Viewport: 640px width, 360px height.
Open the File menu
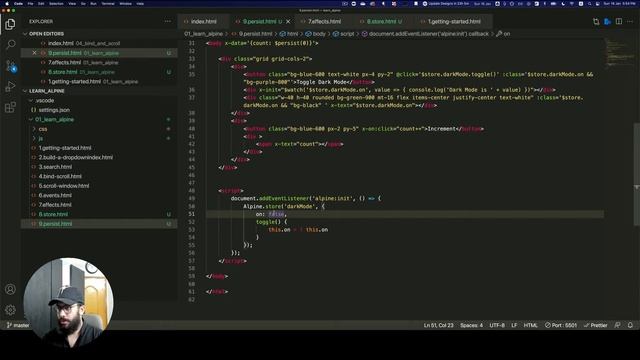click(x=30, y=3)
